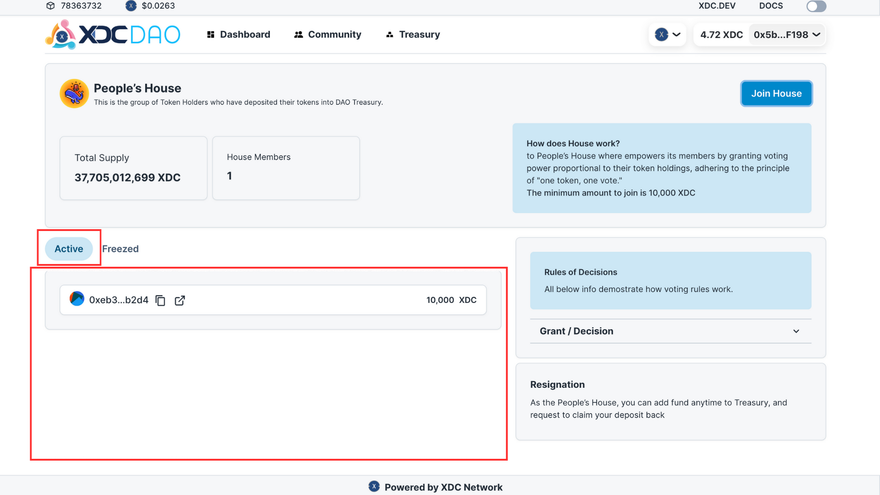This screenshot has width=880, height=495.
Task: Click the People's House avatar icon
Action: point(74,94)
